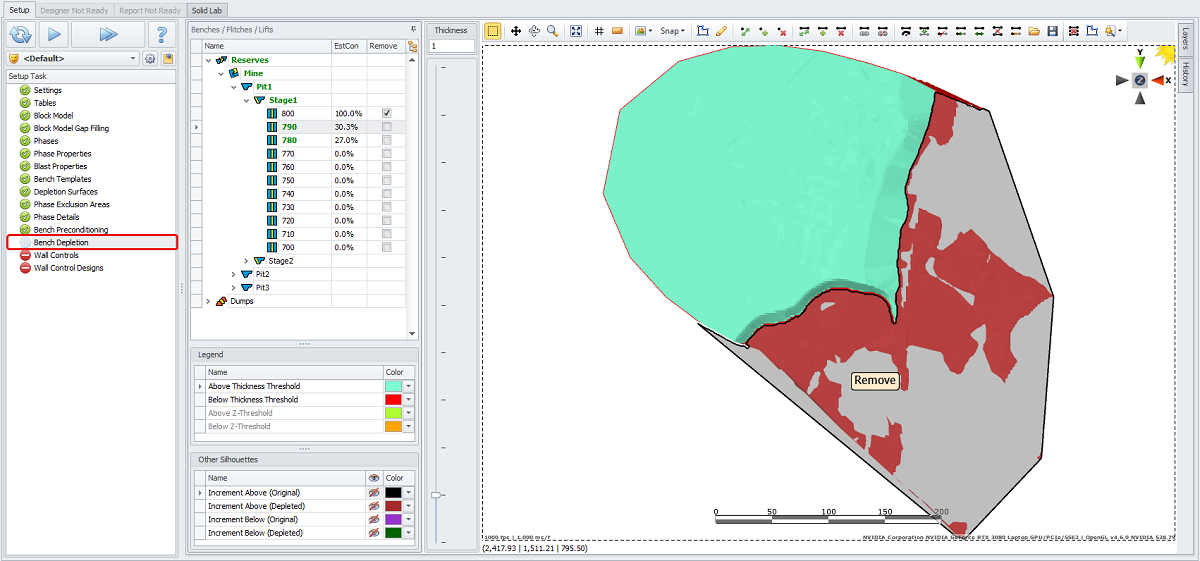Select the Bench Depletion setup task
The height and width of the screenshot is (561, 1200).
[61, 242]
